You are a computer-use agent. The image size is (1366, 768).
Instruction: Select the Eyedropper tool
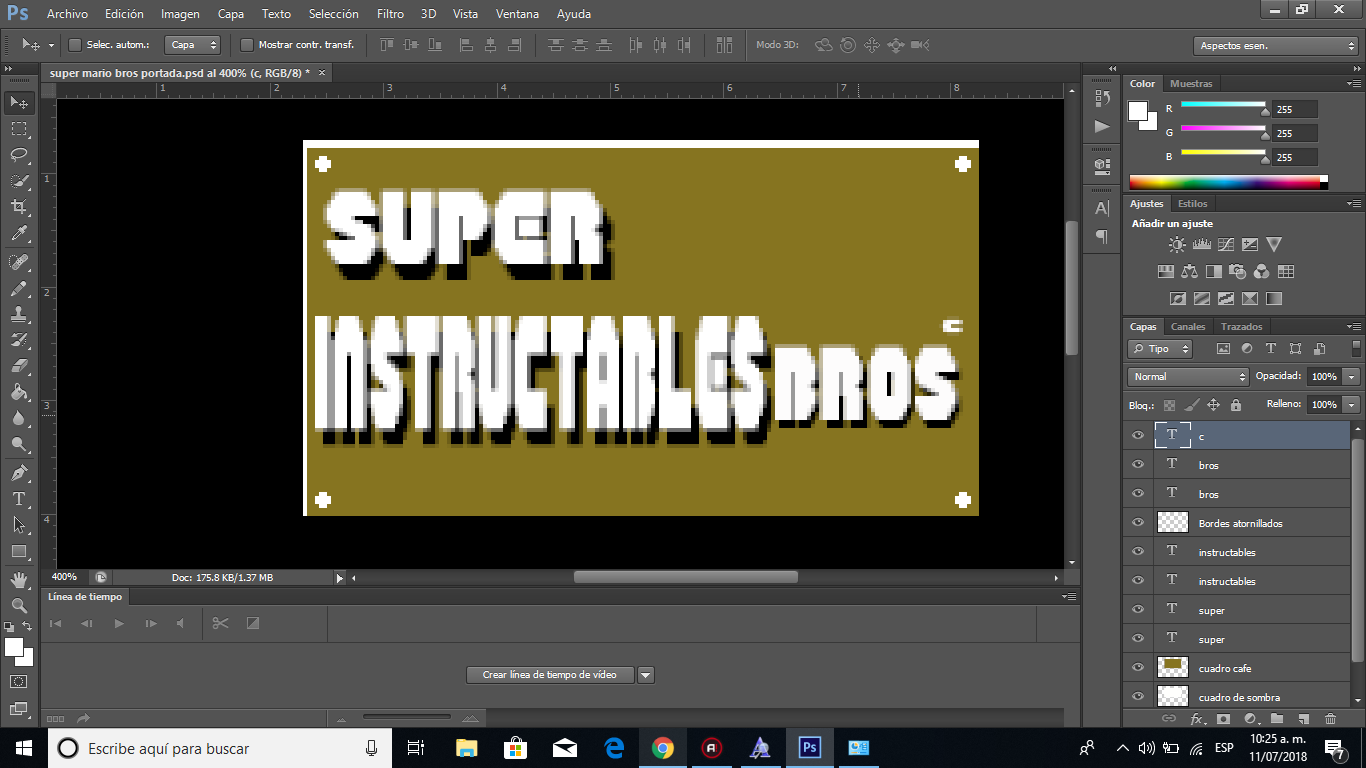tap(18, 234)
